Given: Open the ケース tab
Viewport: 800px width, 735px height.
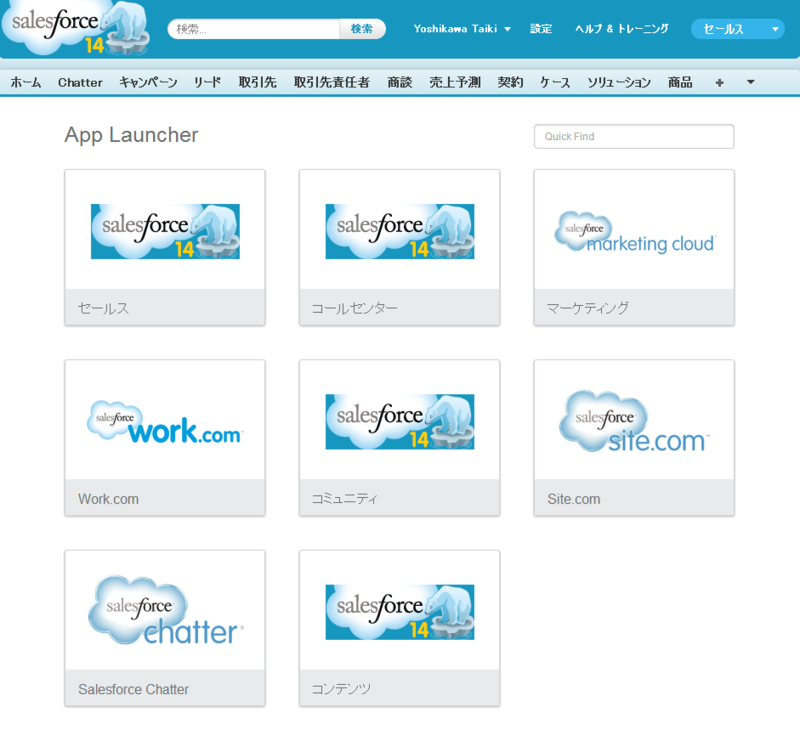Looking at the screenshot, I should pos(555,82).
